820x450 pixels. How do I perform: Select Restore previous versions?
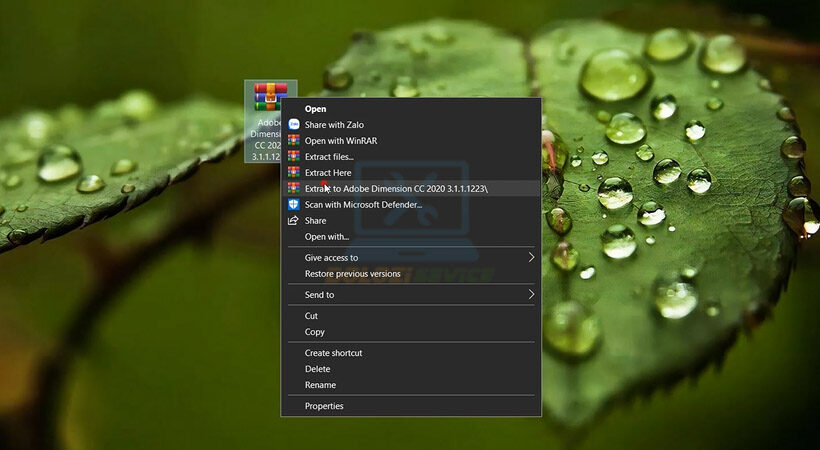(x=411, y=274)
